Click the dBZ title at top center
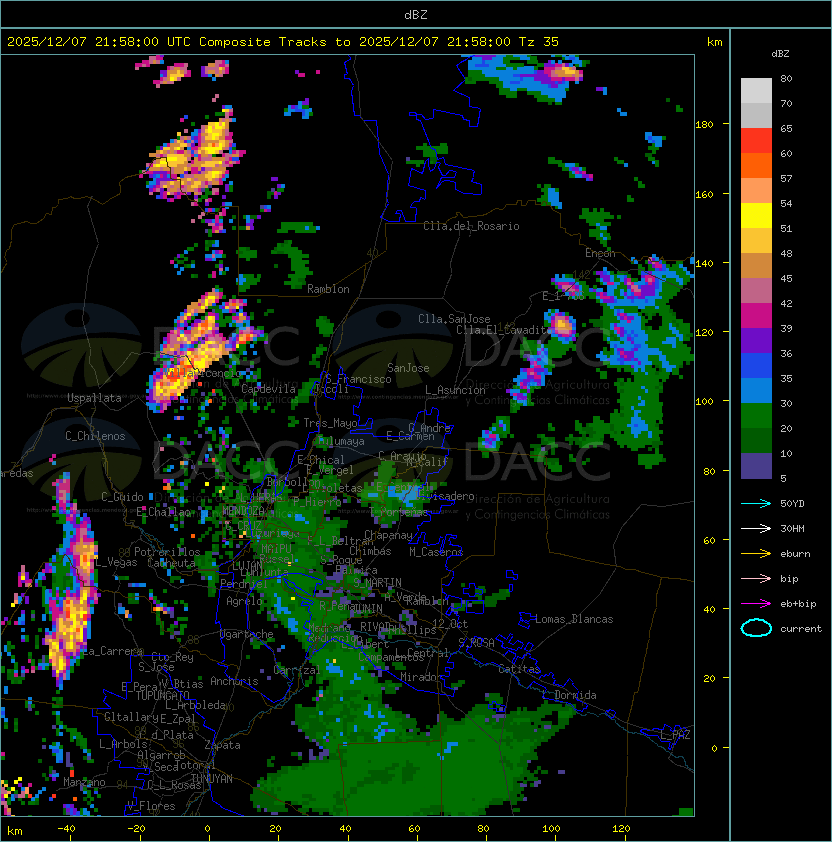The height and width of the screenshot is (842, 832). (x=416, y=15)
